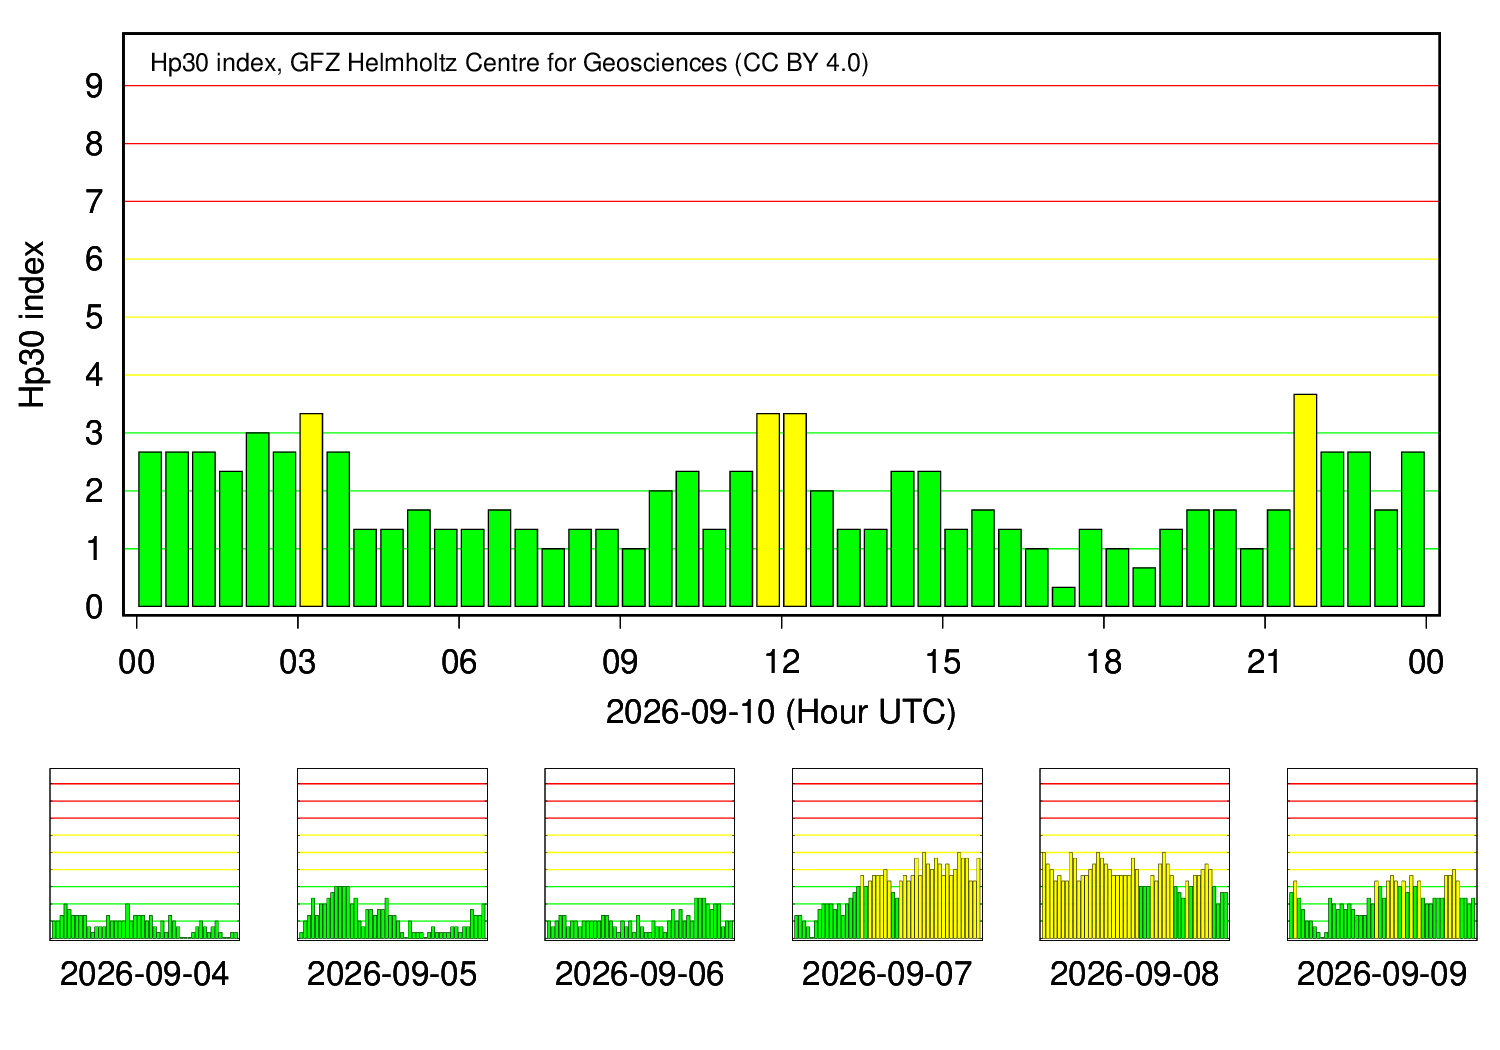
Task: Click the 2026-09-05 date label
Action: click(392, 974)
